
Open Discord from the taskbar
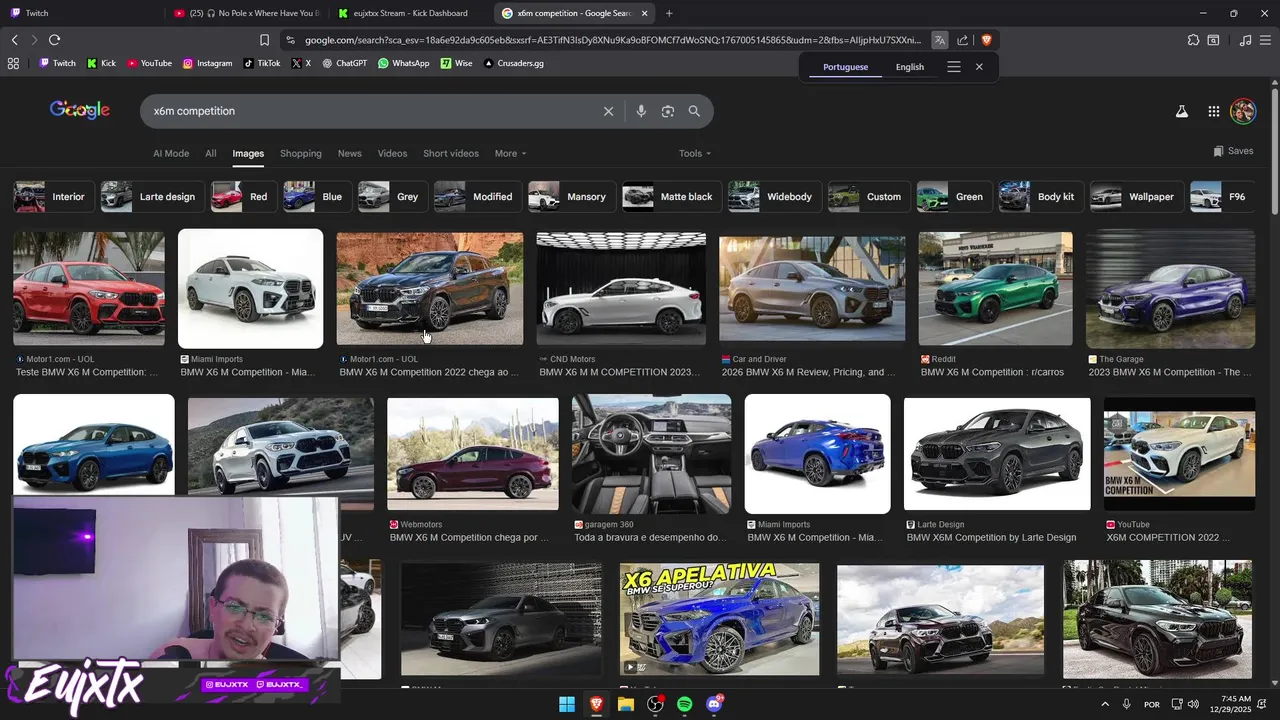coord(714,704)
